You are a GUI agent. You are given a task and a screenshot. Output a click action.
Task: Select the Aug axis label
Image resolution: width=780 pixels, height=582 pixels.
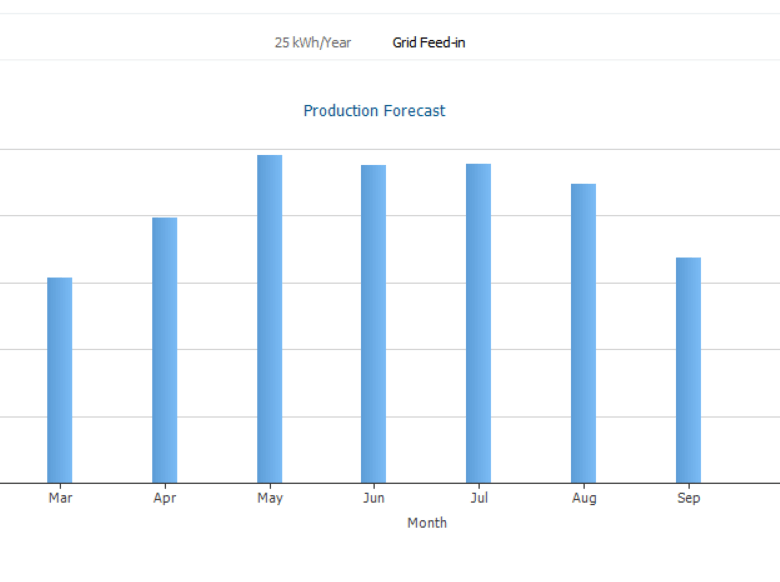[584, 498]
